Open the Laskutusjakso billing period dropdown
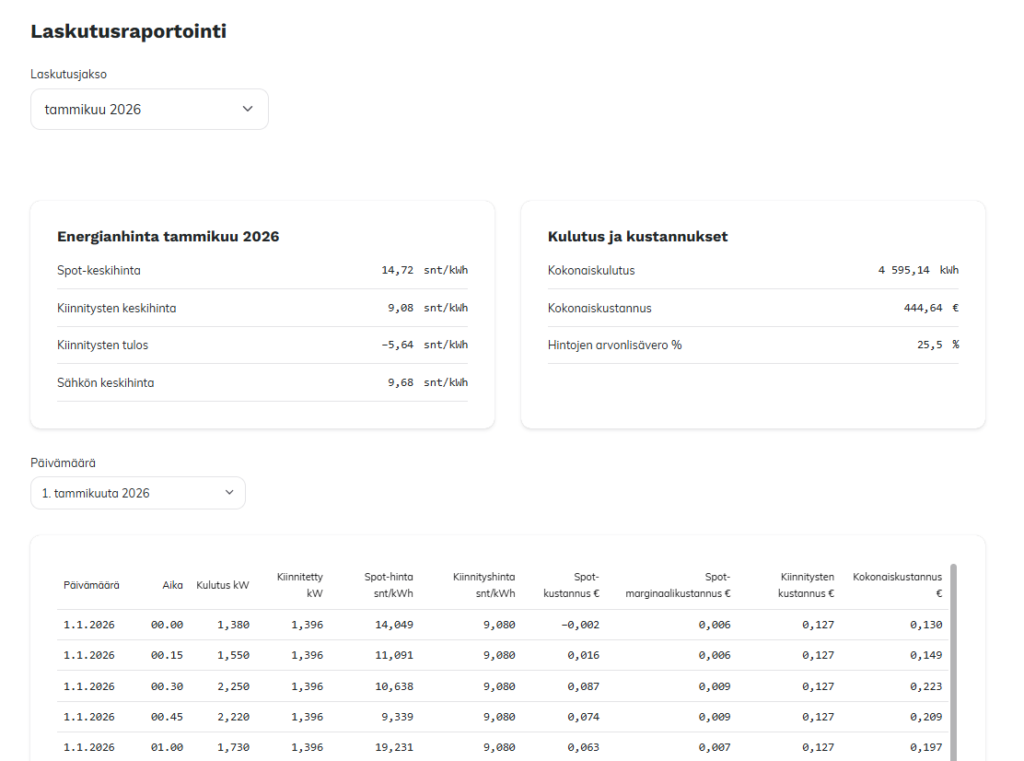1024x761 pixels. pyautogui.click(x=149, y=109)
